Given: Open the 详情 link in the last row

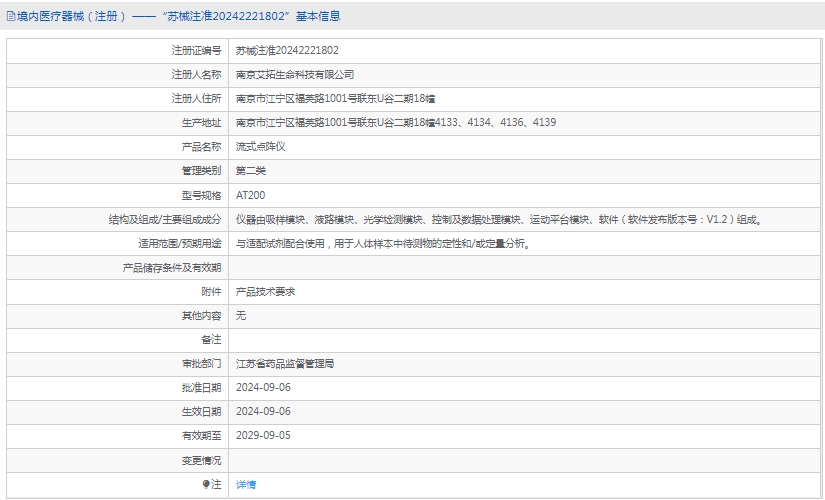Looking at the screenshot, I should coord(246,484).
